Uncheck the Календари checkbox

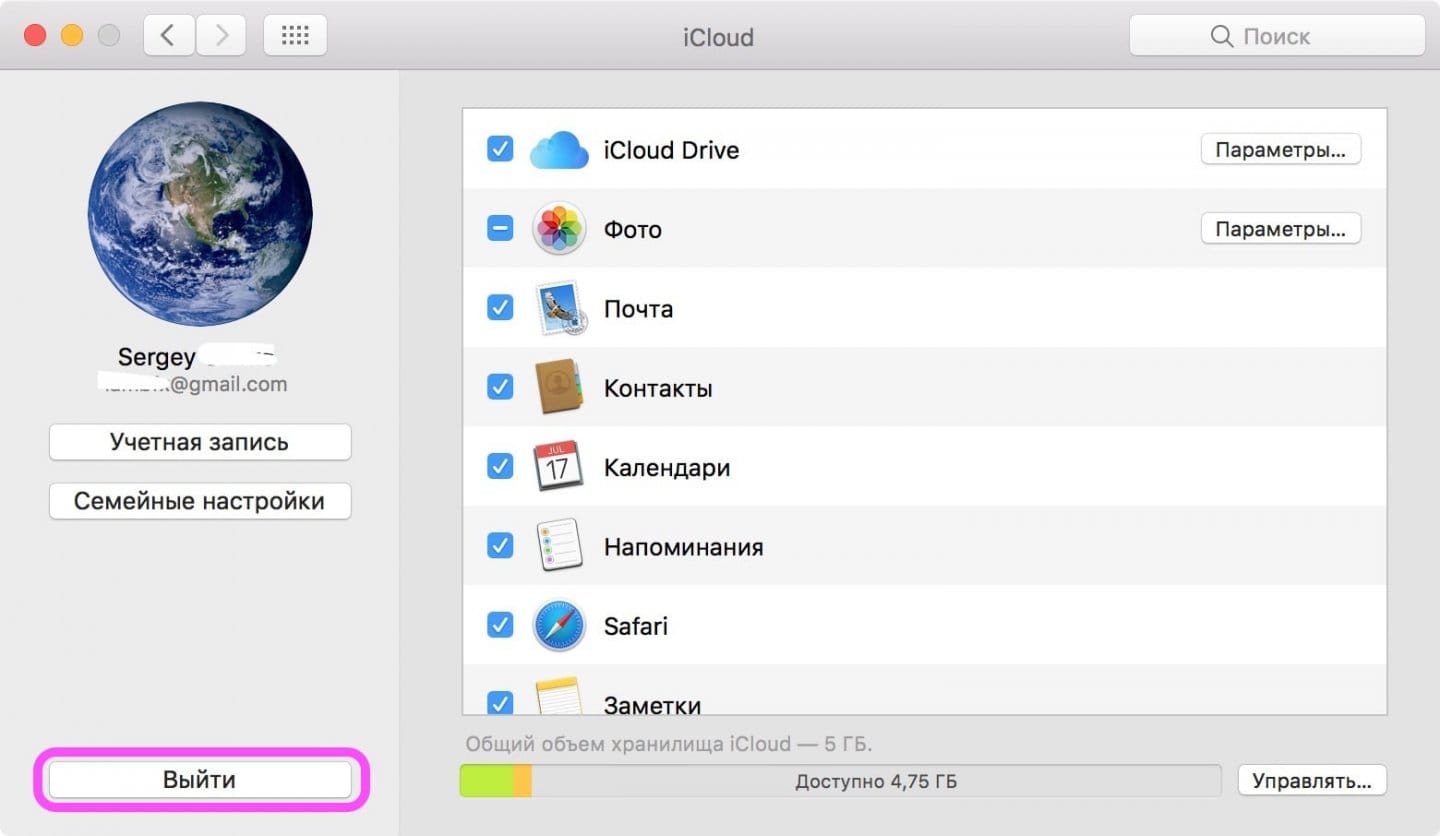(500, 467)
